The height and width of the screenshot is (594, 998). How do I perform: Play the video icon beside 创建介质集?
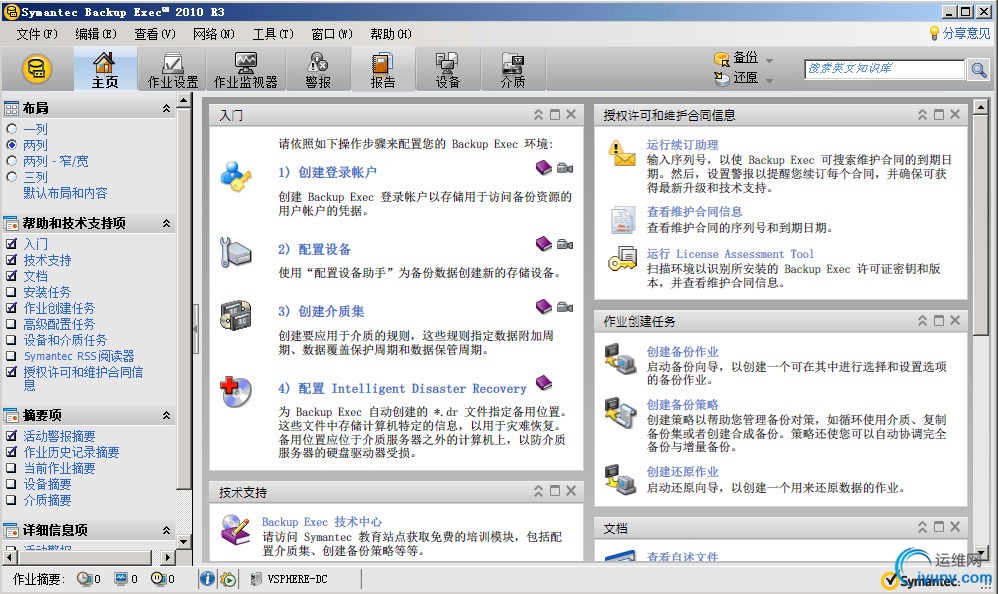point(565,307)
